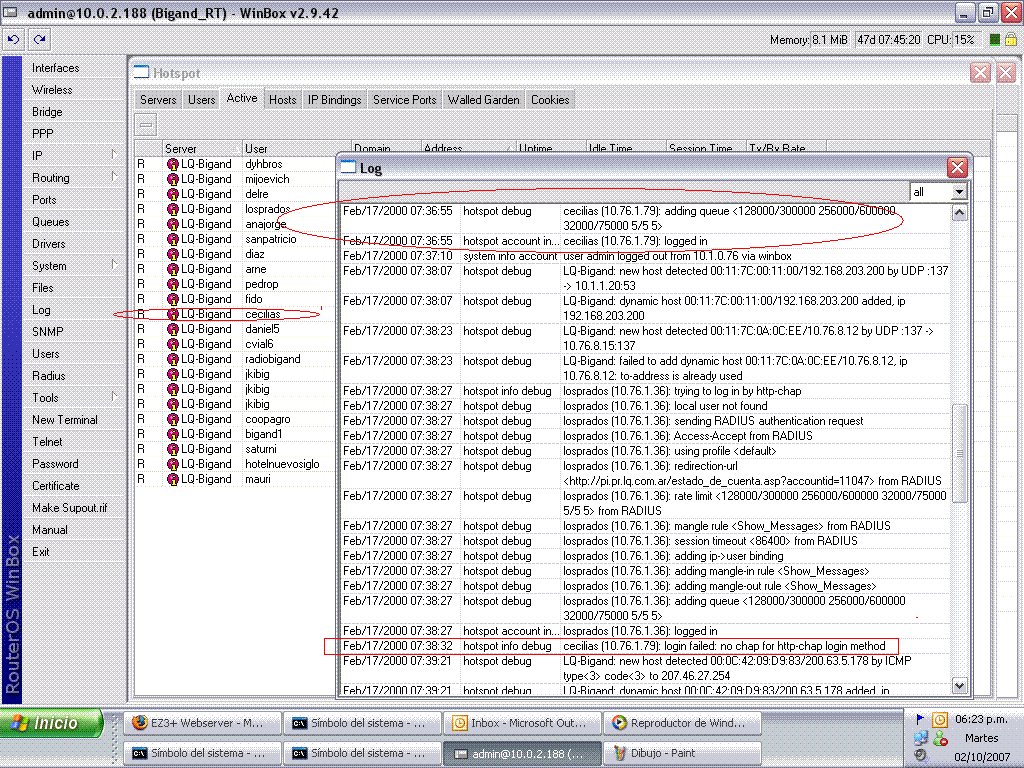Image resolution: width=1024 pixels, height=768 pixels.
Task: Click the Inicio start button
Action: (x=50, y=722)
